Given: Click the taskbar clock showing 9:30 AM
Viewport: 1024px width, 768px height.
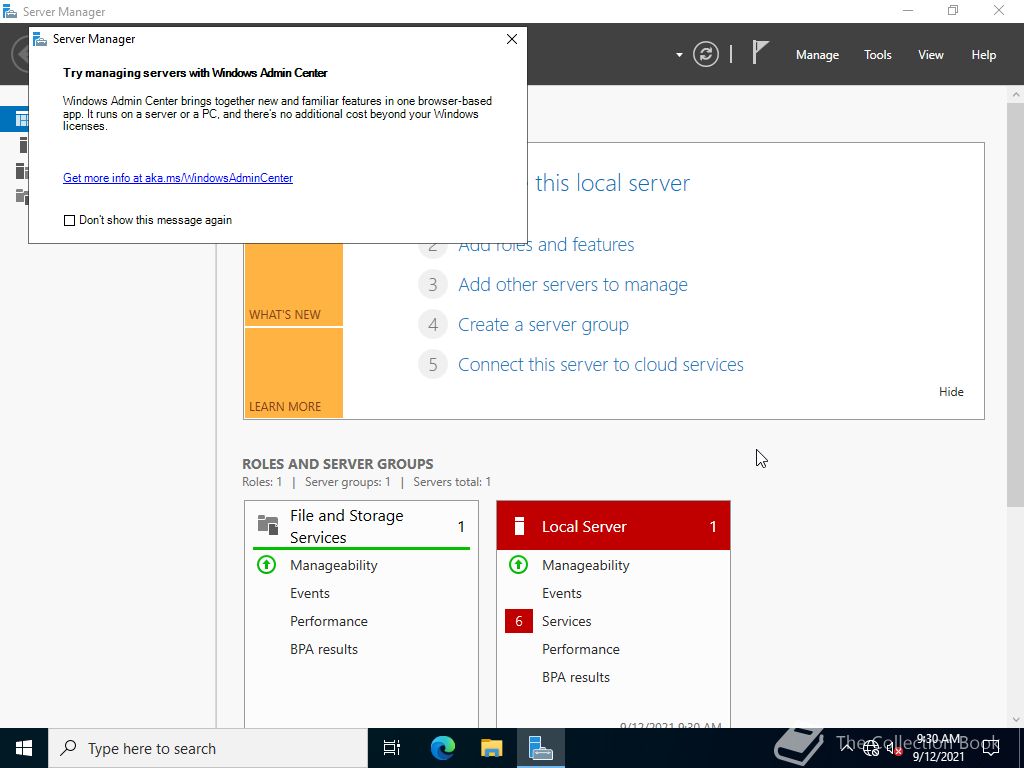Looking at the screenshot, I should pos(938,748).
